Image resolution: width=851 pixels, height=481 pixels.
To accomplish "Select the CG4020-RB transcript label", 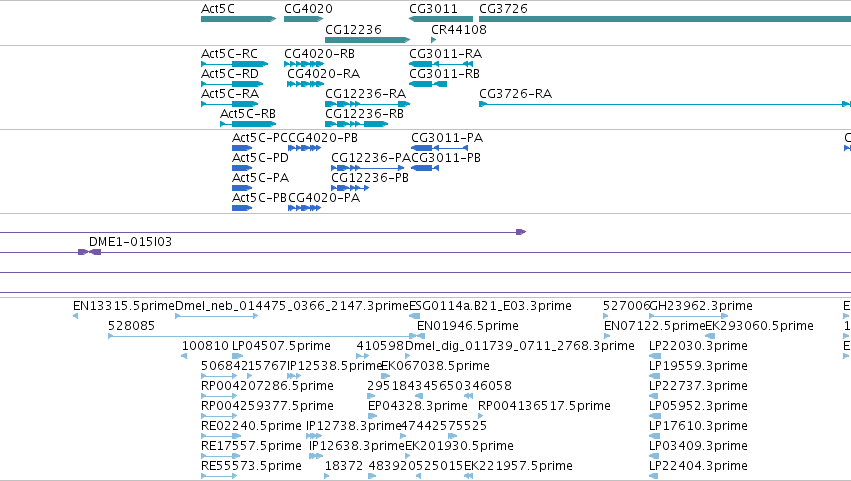I will pos(319,54).
